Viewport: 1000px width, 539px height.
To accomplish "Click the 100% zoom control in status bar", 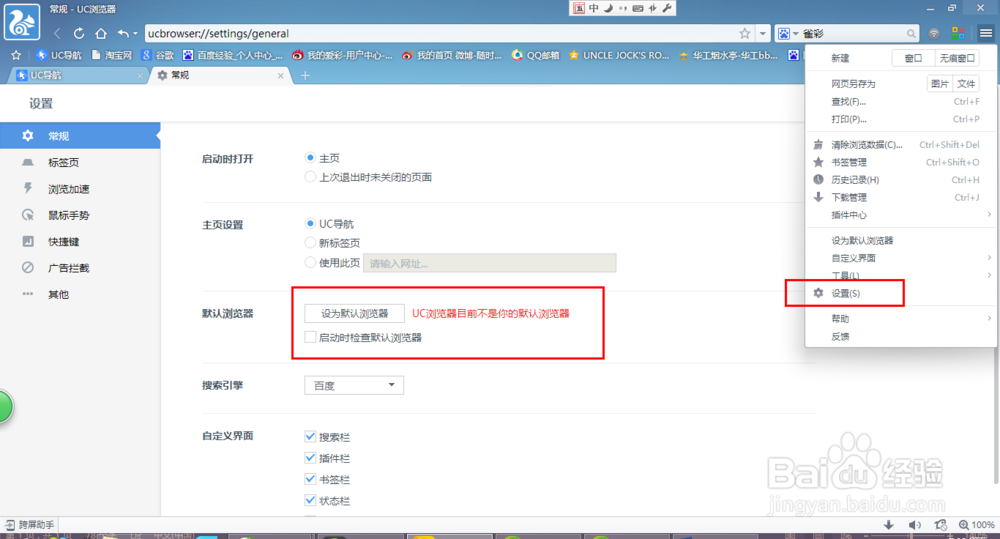I will tap(976, 525).
